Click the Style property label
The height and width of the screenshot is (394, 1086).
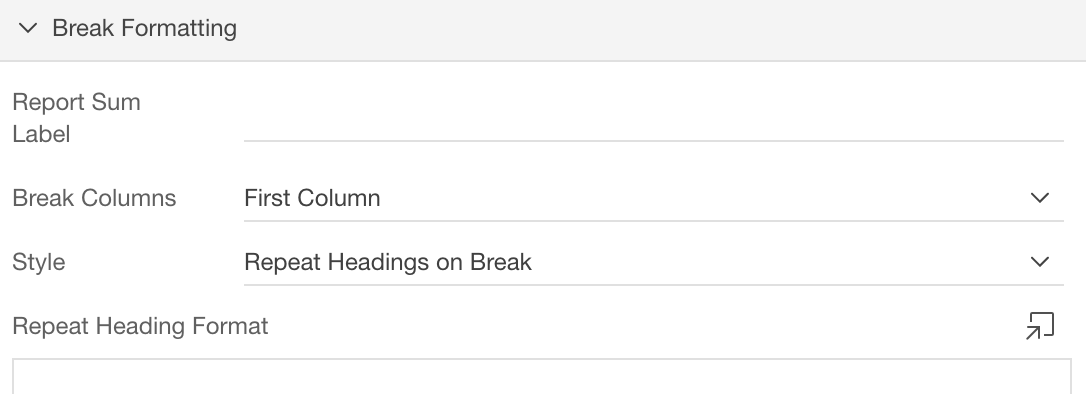(x=39, y=262)
